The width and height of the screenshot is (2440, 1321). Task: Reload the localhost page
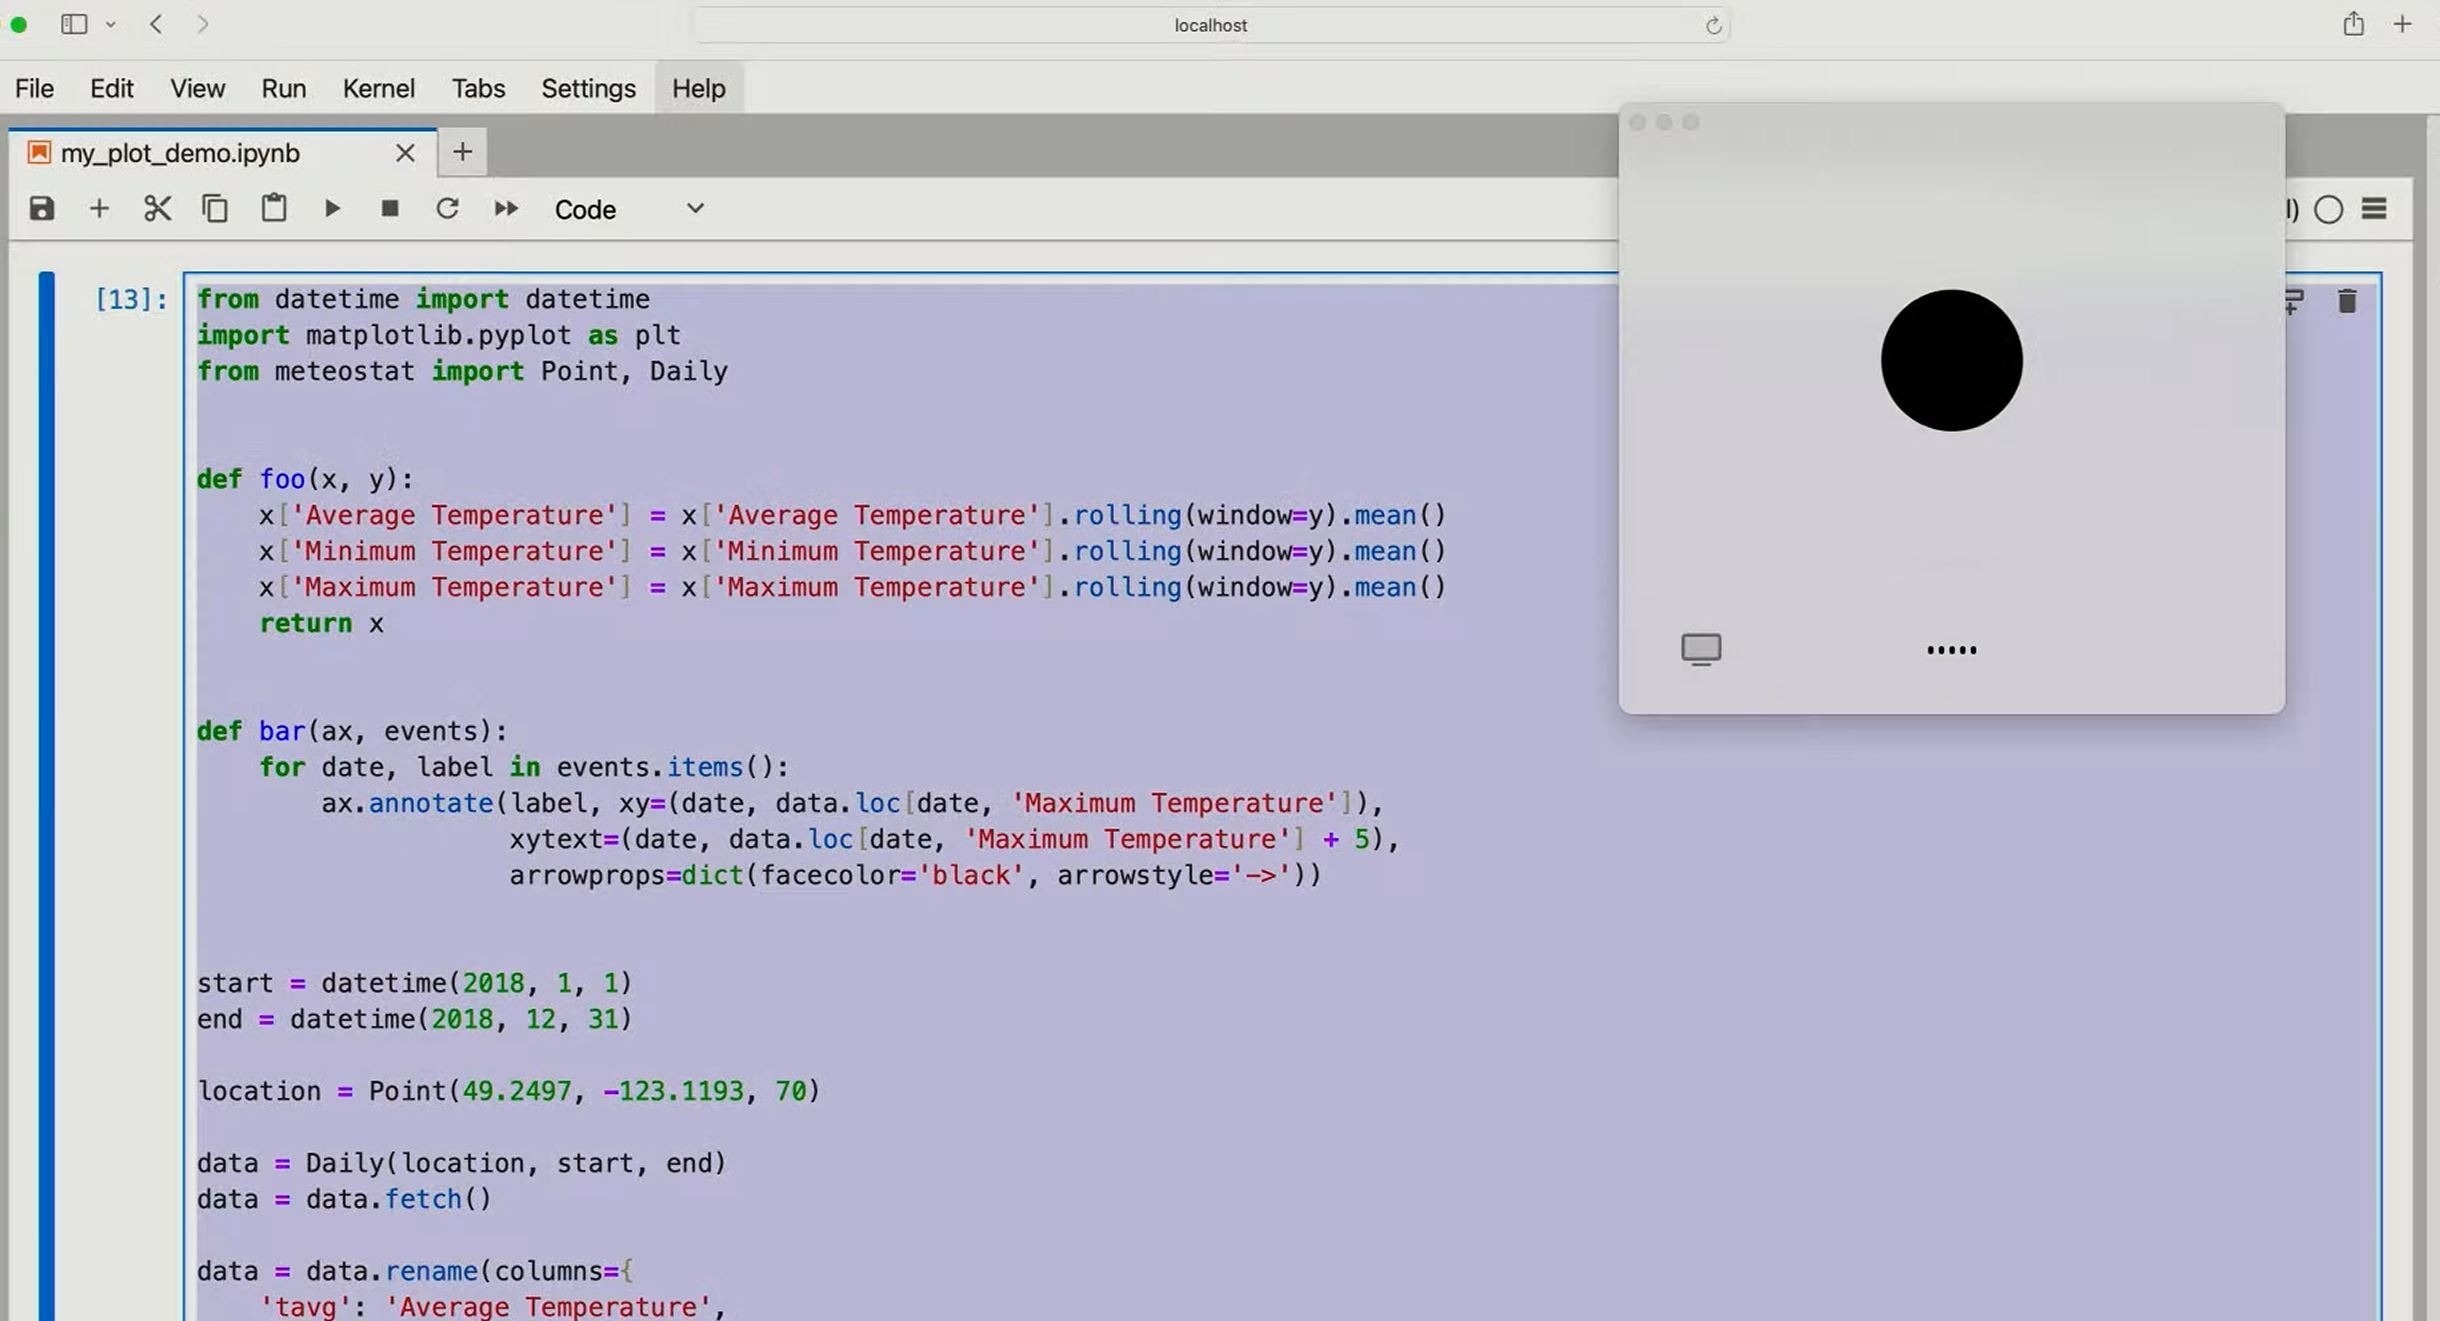(1713, 26)
